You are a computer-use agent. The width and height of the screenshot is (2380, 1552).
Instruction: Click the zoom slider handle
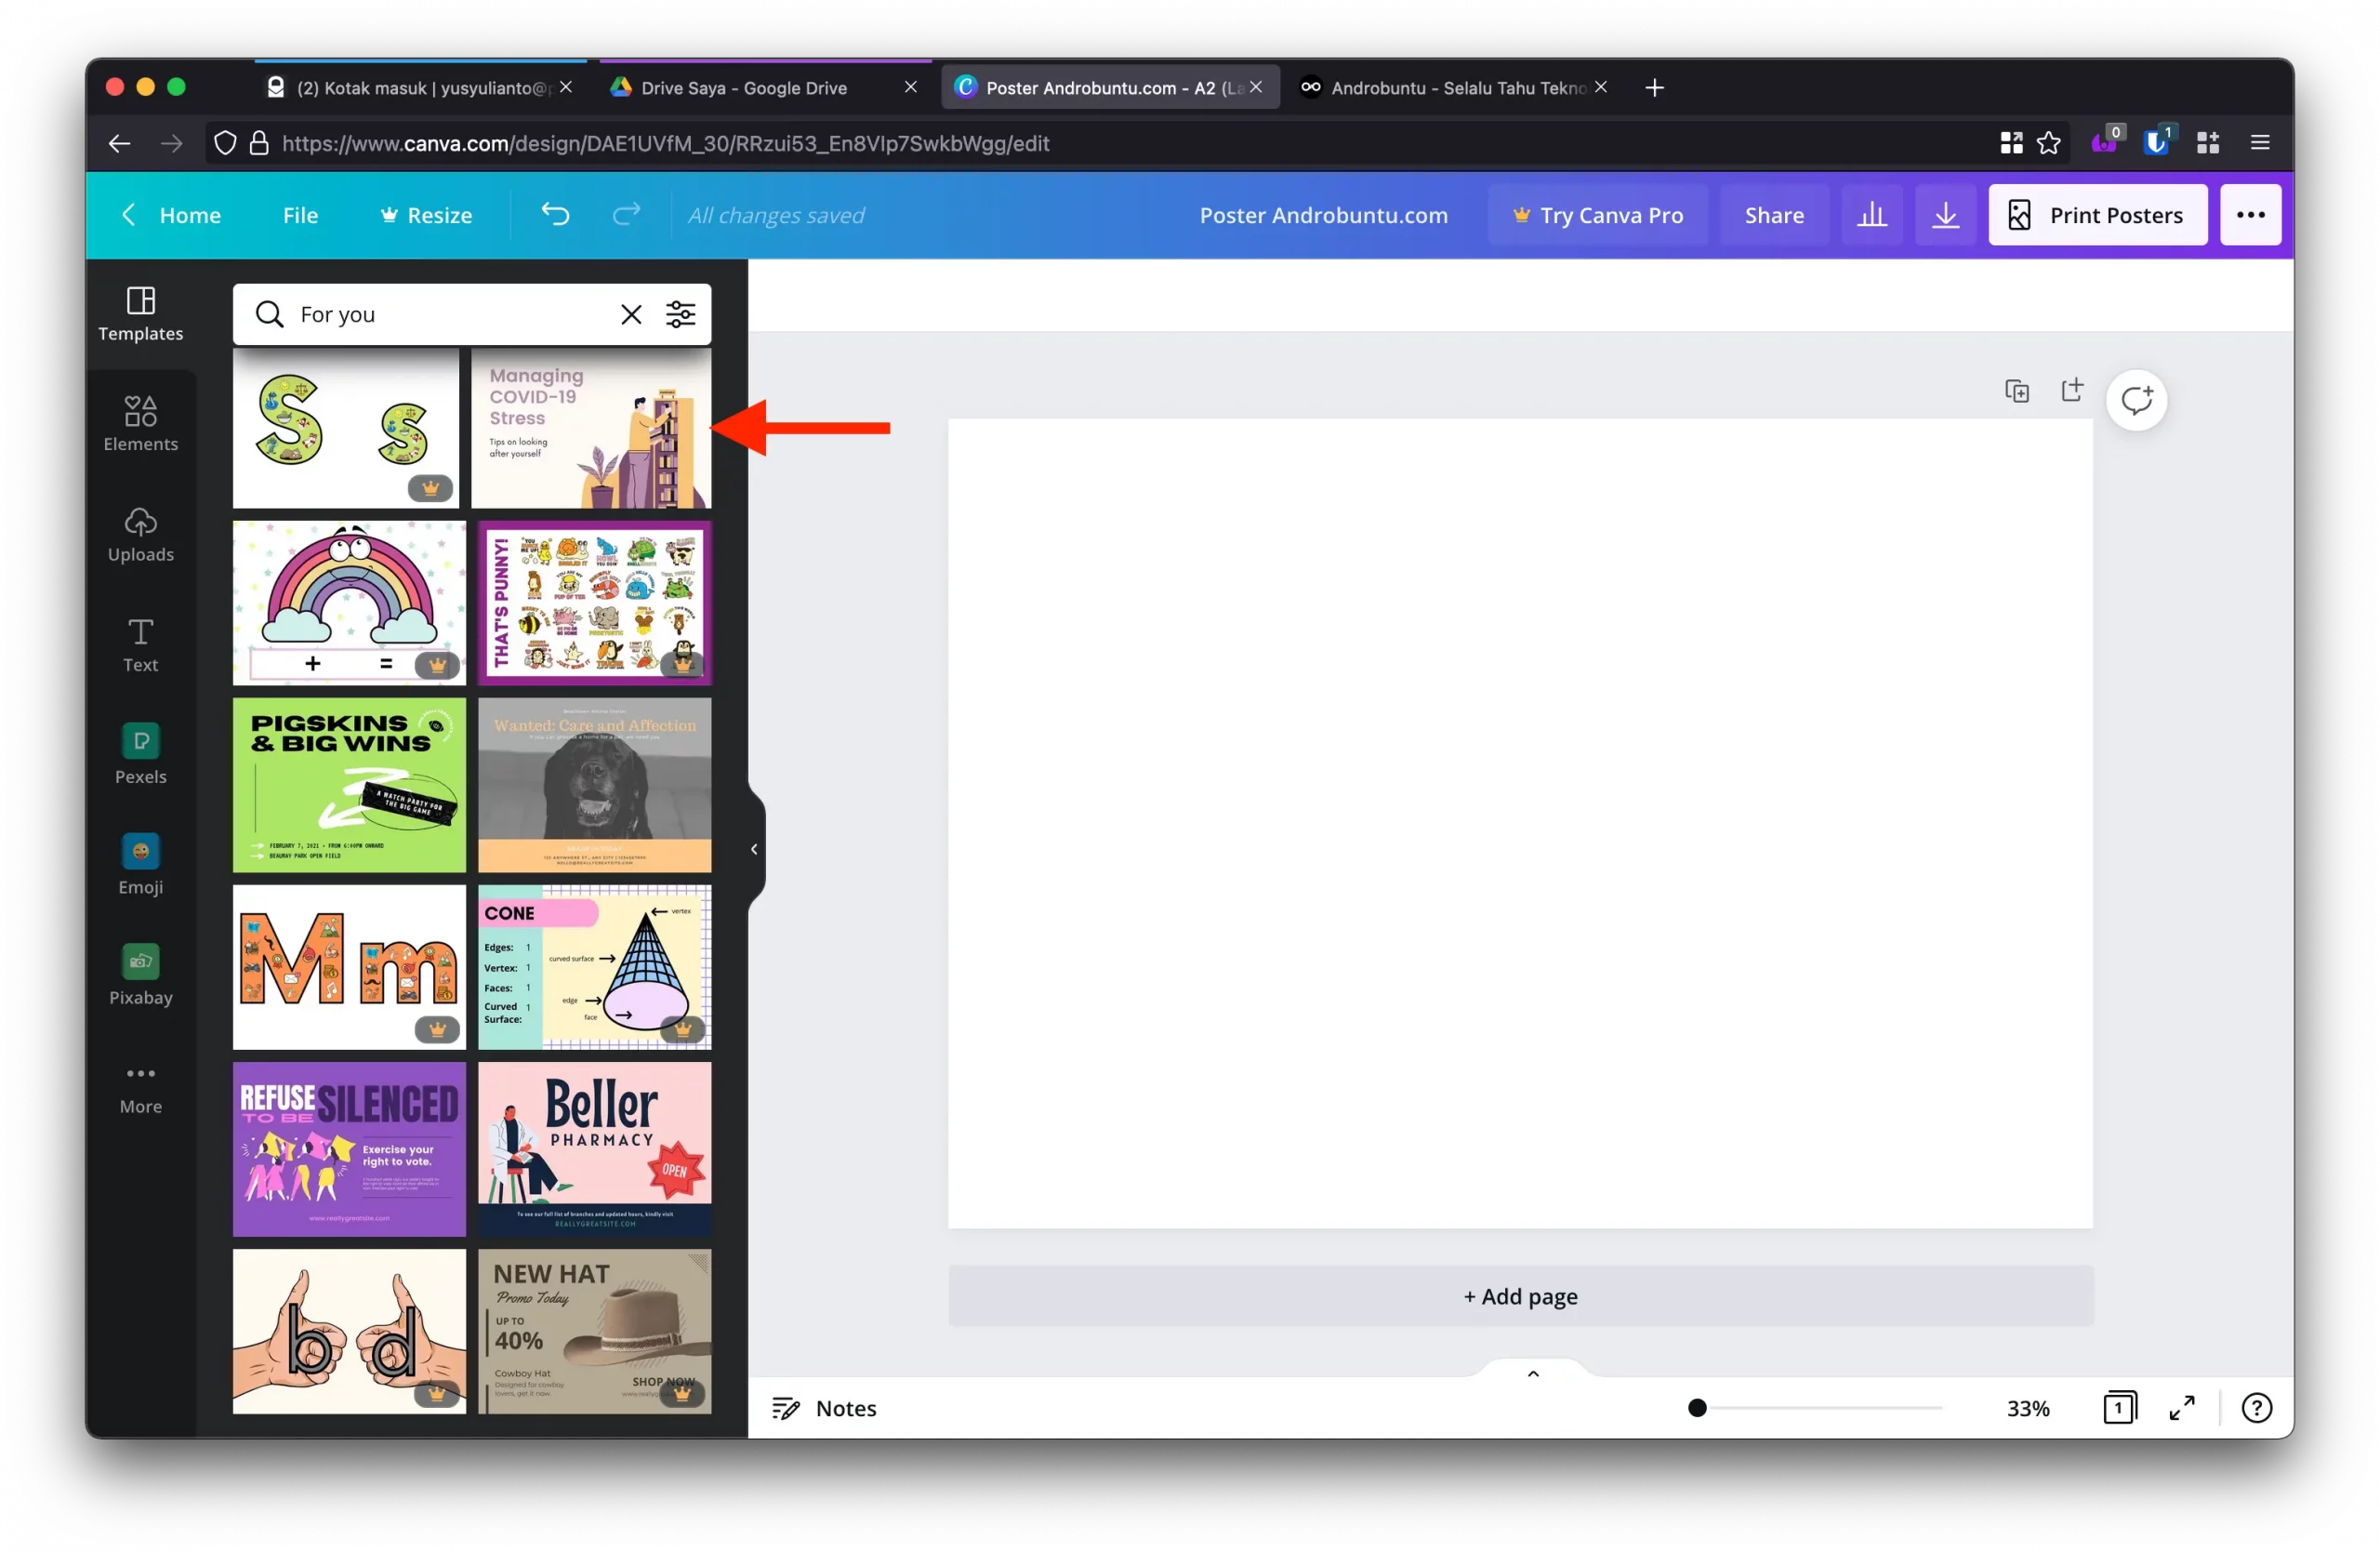[1697, 1408]
